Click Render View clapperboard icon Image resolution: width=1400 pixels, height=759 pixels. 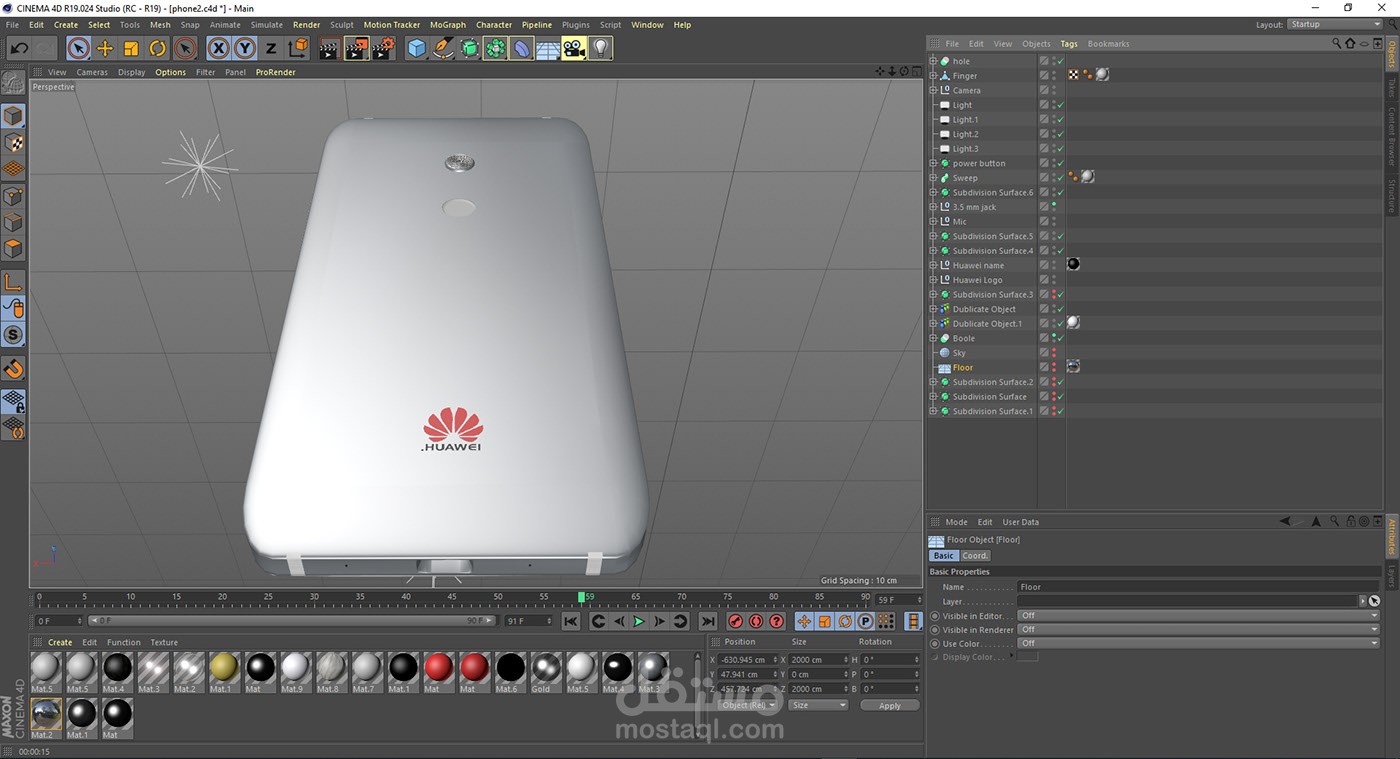click(329, 48)
